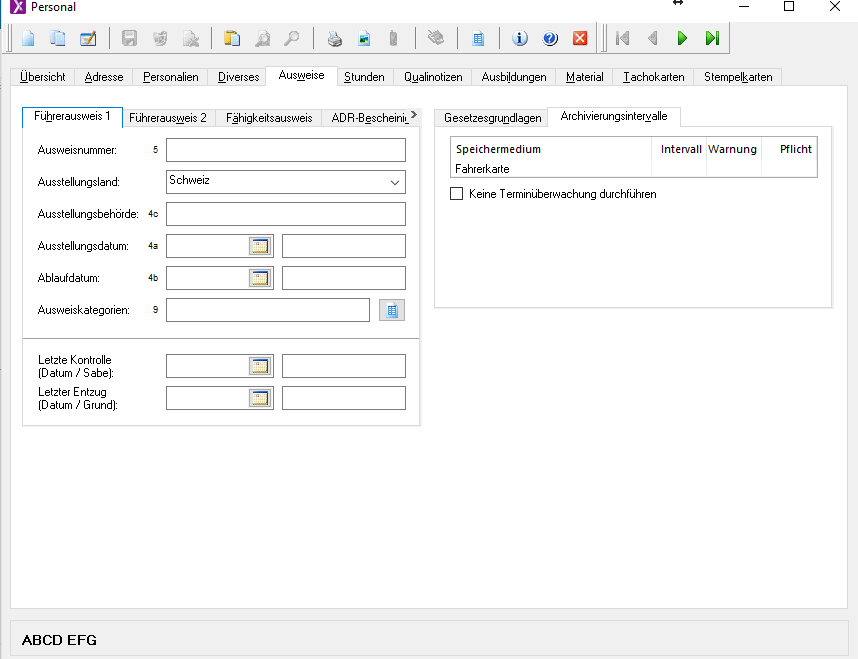Jump to last record with green arrow
This screenshot has height=659, width=858.
tap(712, 39)
